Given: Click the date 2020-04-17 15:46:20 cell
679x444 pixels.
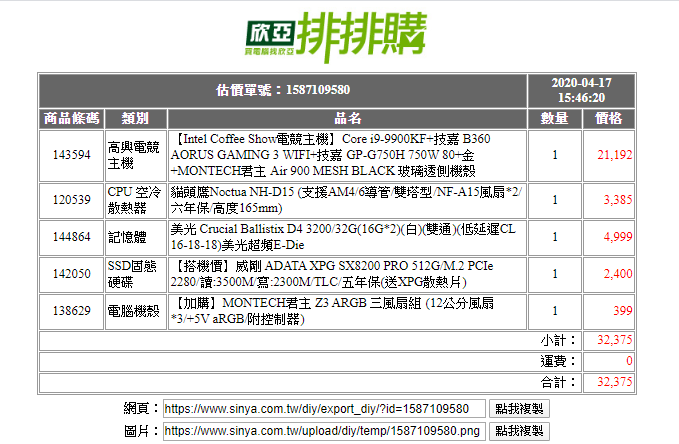Looking at the screenshot, I should (x=581, y=90).
